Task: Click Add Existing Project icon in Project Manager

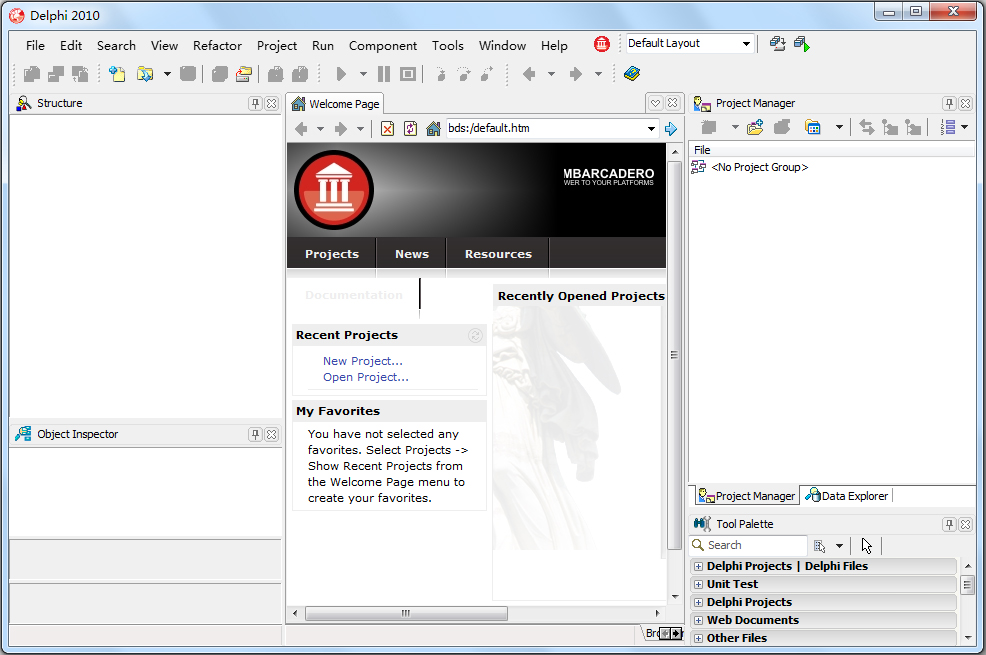Action: pos(755,127)
